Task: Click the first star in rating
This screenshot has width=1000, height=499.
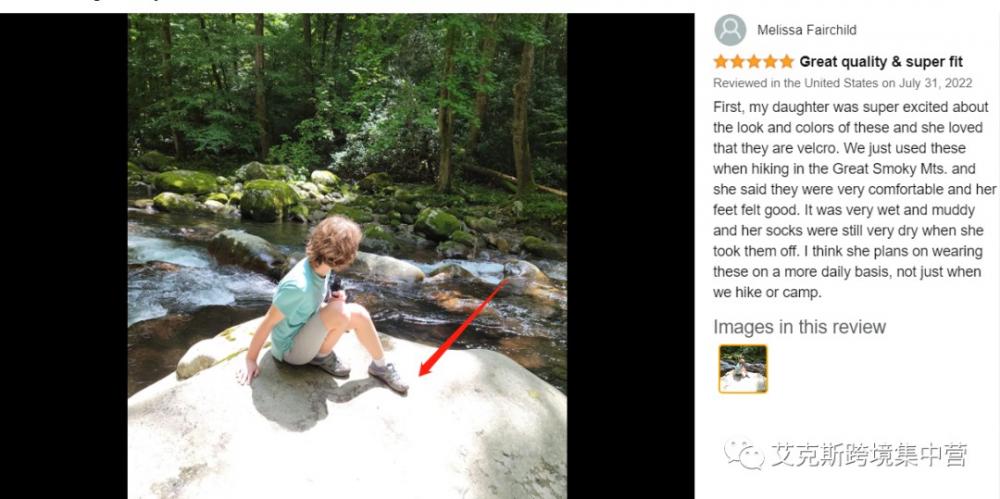Action: 721,62
